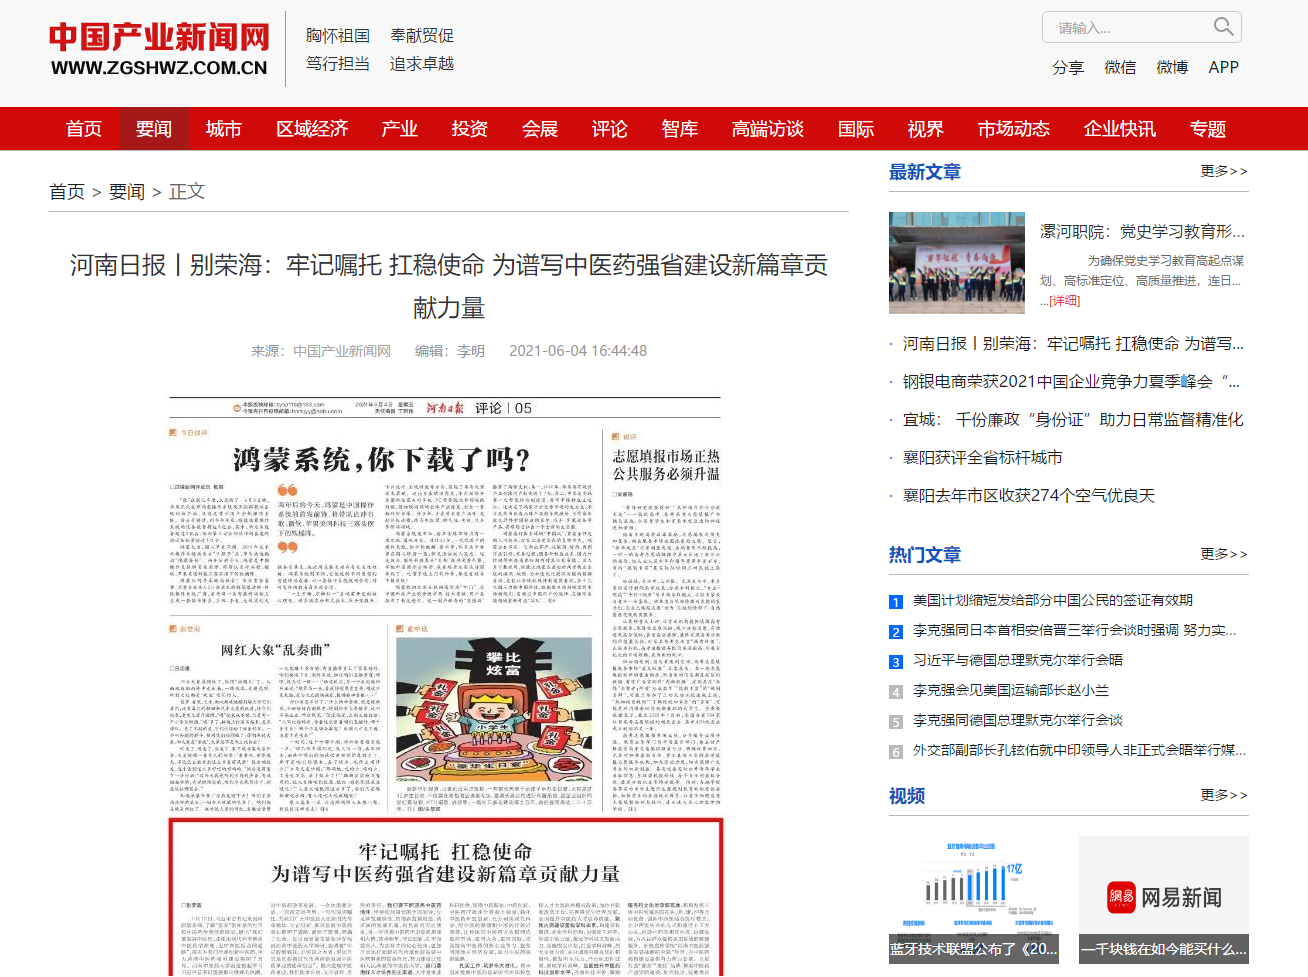Click the 首页 breadcrumb link

tap(67, 192)
